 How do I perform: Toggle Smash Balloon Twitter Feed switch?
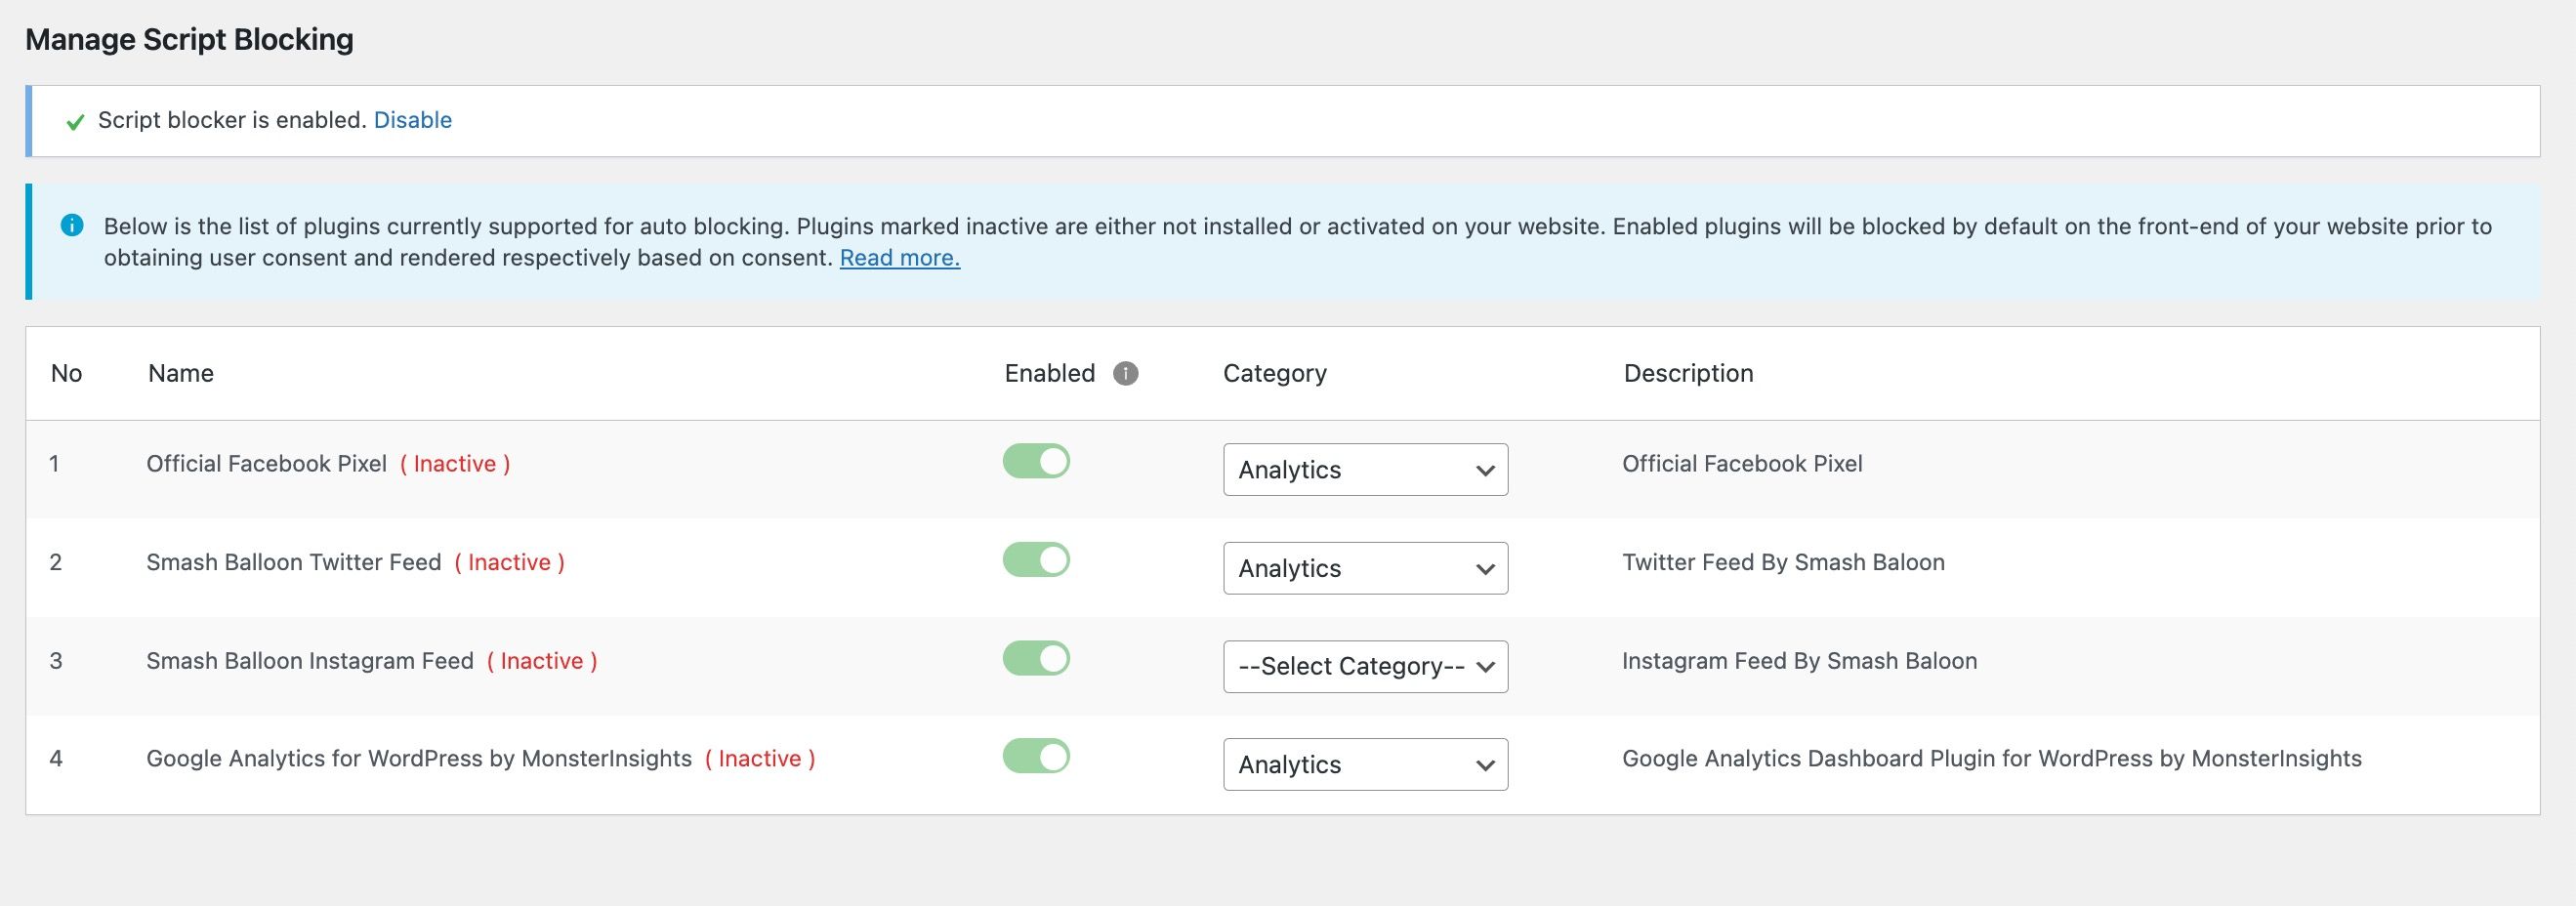pyautogui.click(x=1036, y=560)
